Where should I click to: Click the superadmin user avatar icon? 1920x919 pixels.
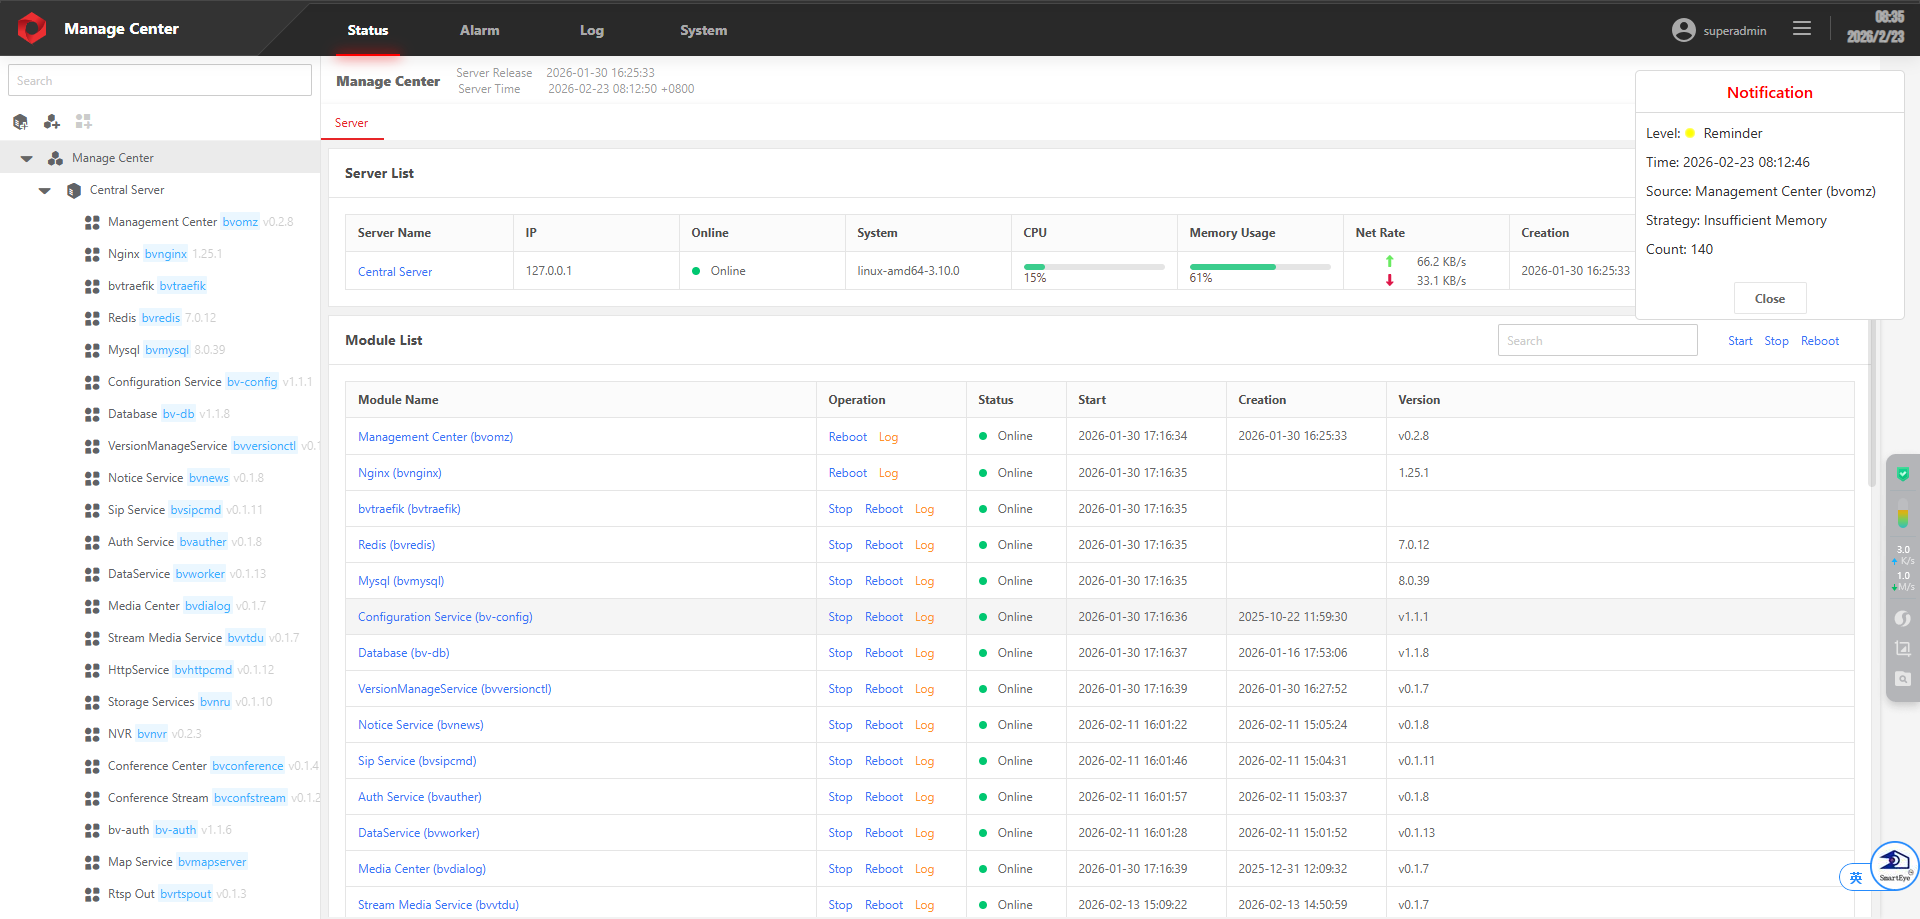pos(1684,30)
